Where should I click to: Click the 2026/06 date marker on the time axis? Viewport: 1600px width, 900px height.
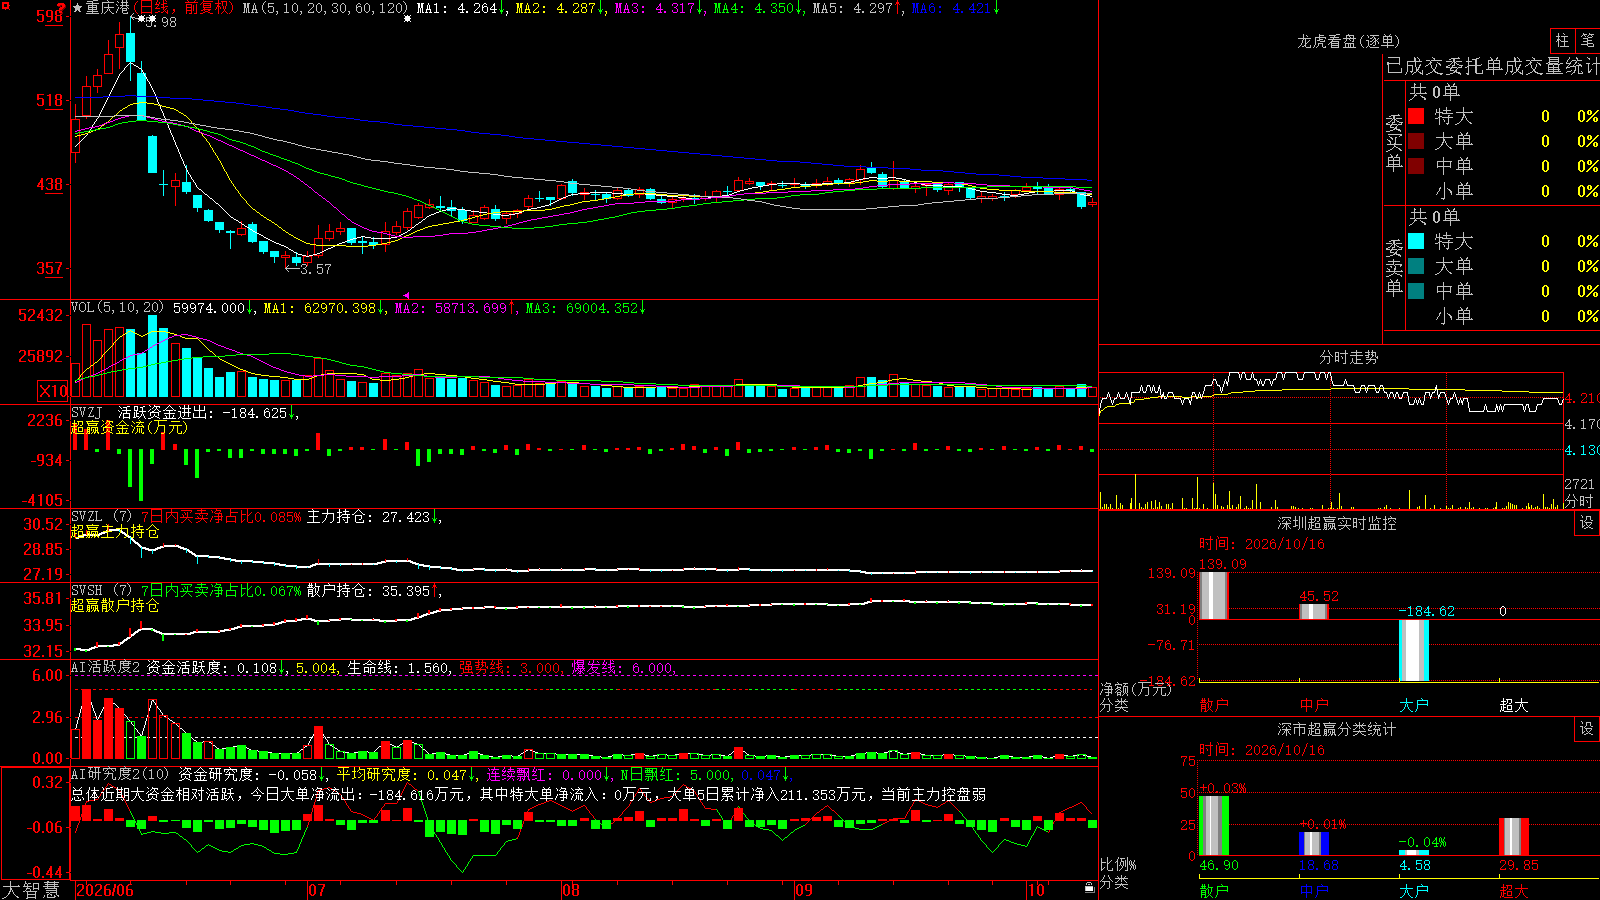click(x=105, y=890)
